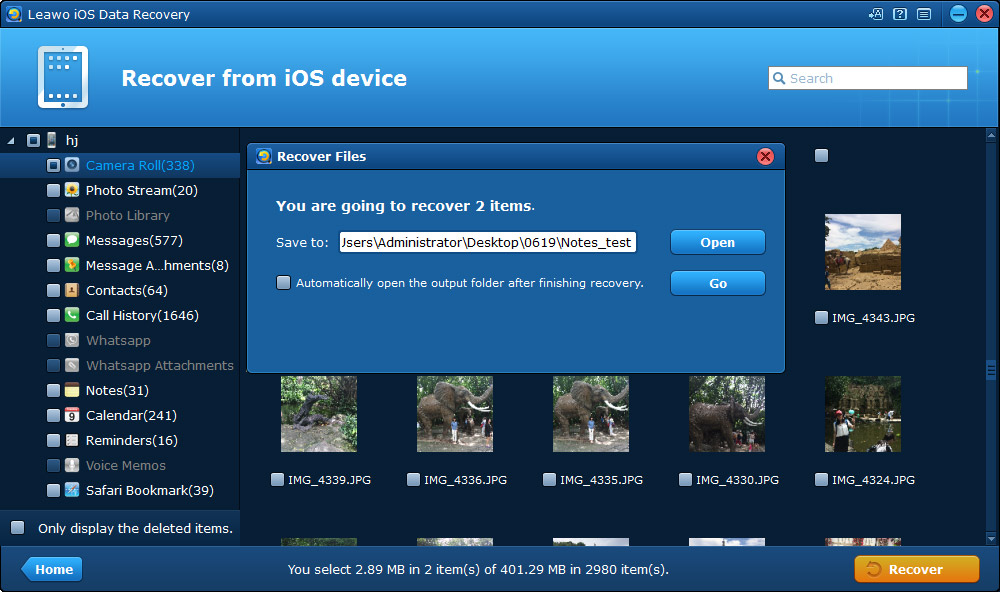Click the Open button beside save path
This screenshot has width=1000, height=592.
(x=717, y=242)
